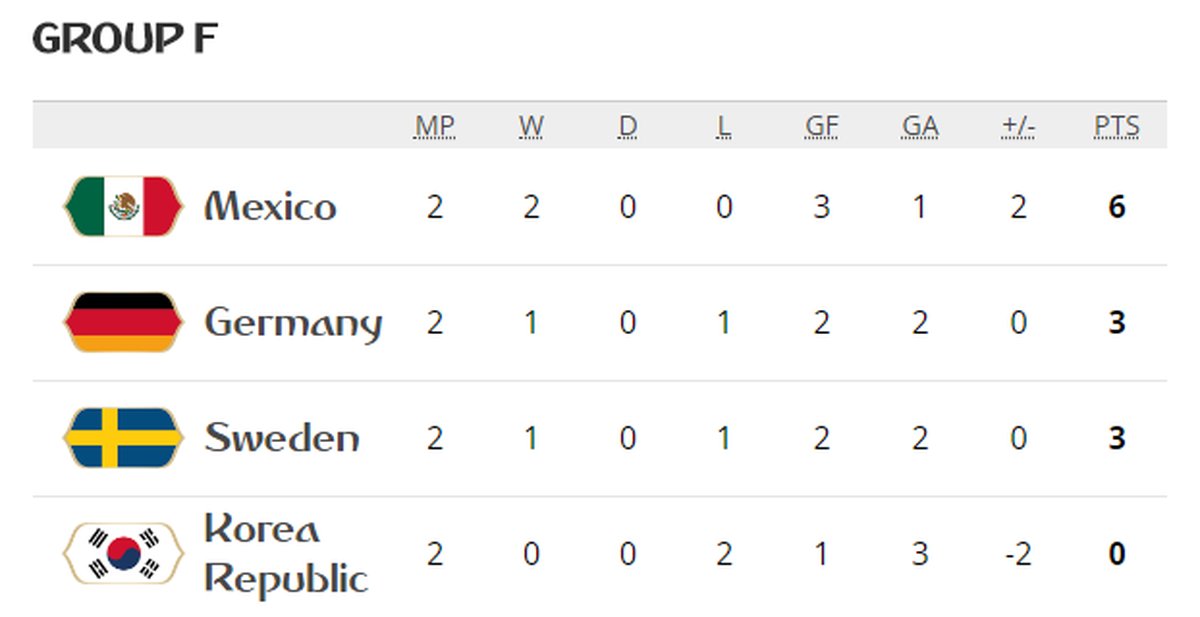Image resolution: width=1200 pixels, height=617 pixels.
Task: Open the Mexico team link
Action: point(270,207)
